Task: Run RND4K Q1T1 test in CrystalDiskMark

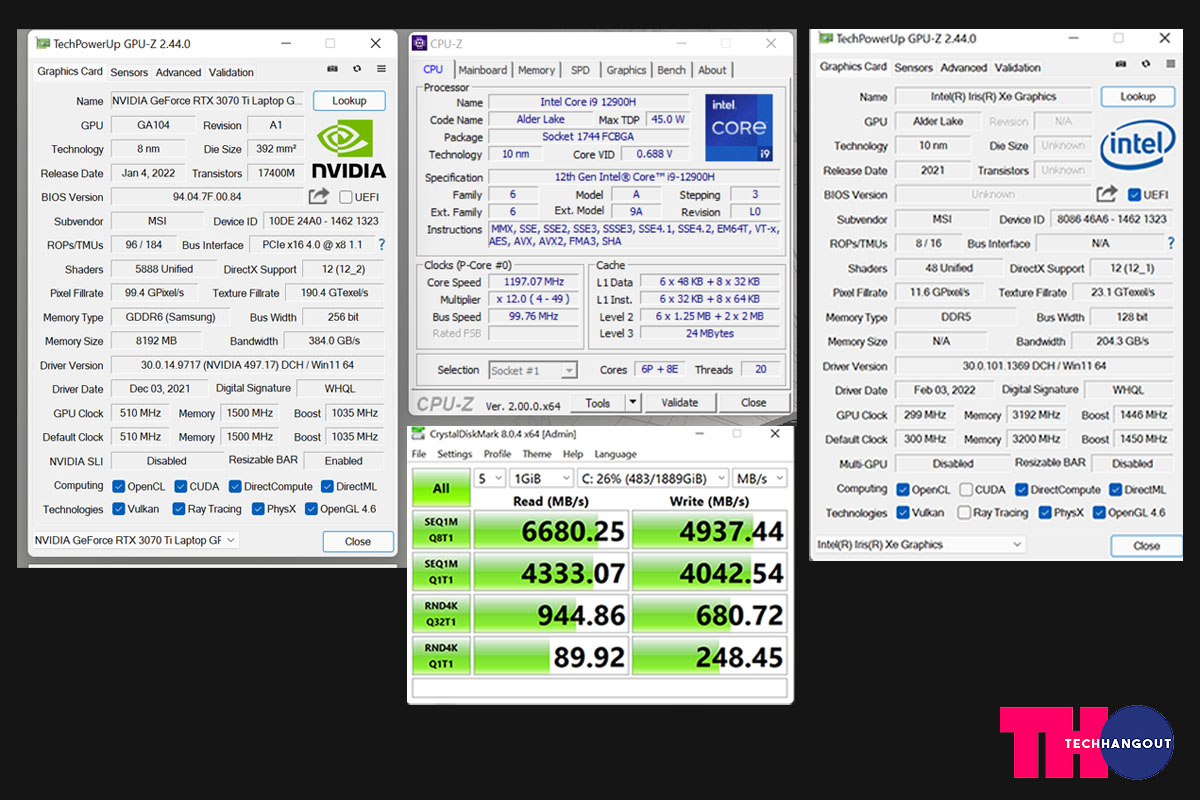Action: coord(441,656)
